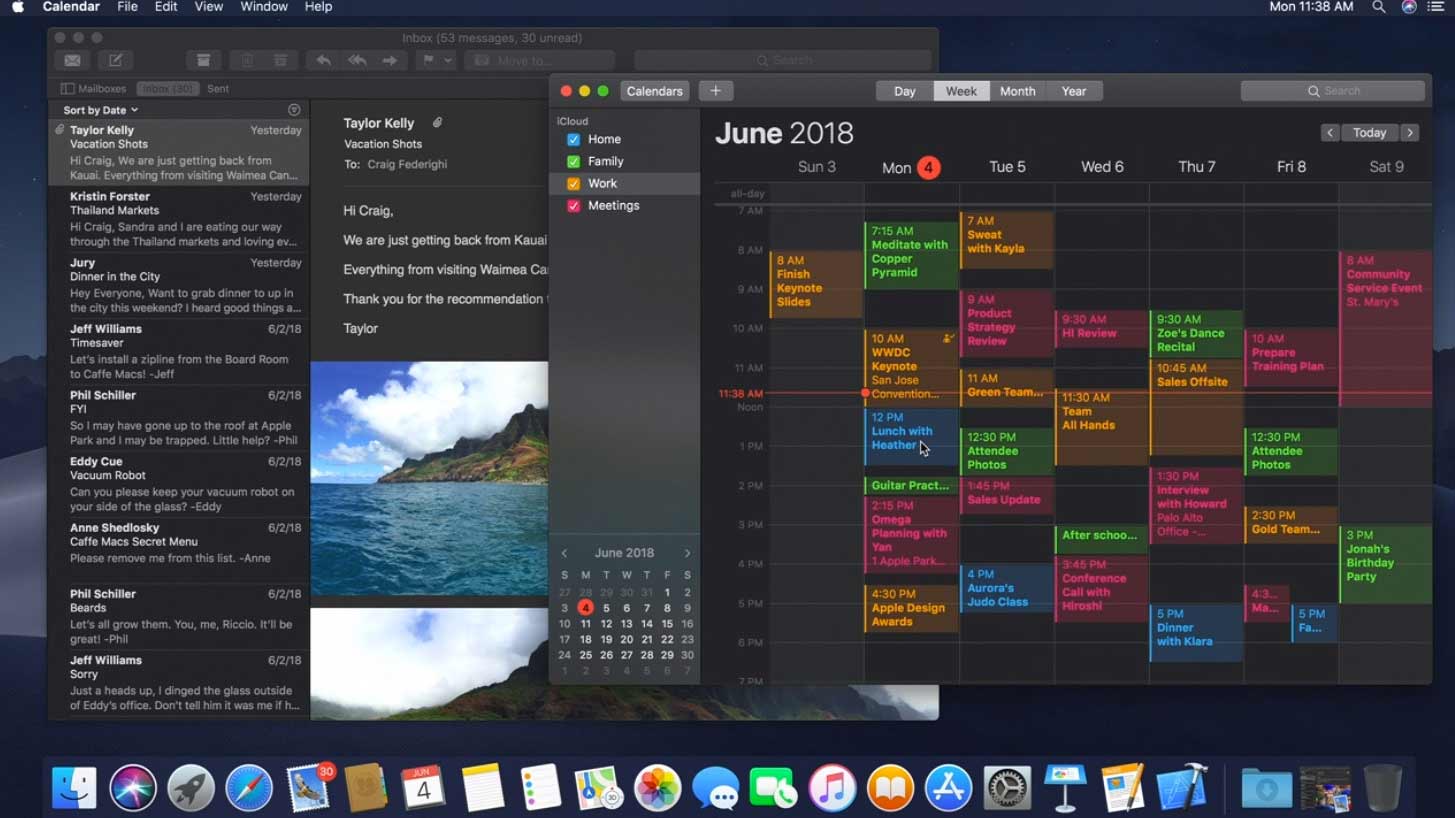This screenshot has height=818, width=1455.
Task: Toggle visibility of the Family calendar
Action: pyautogui.click(x=572, y=161)
